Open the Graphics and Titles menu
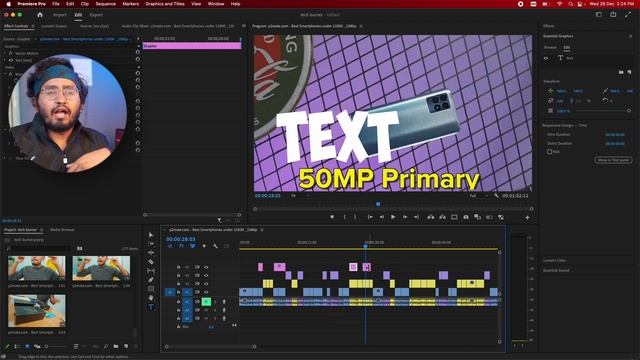This screenshot has height=360, width=640. [x=165, y=4]
